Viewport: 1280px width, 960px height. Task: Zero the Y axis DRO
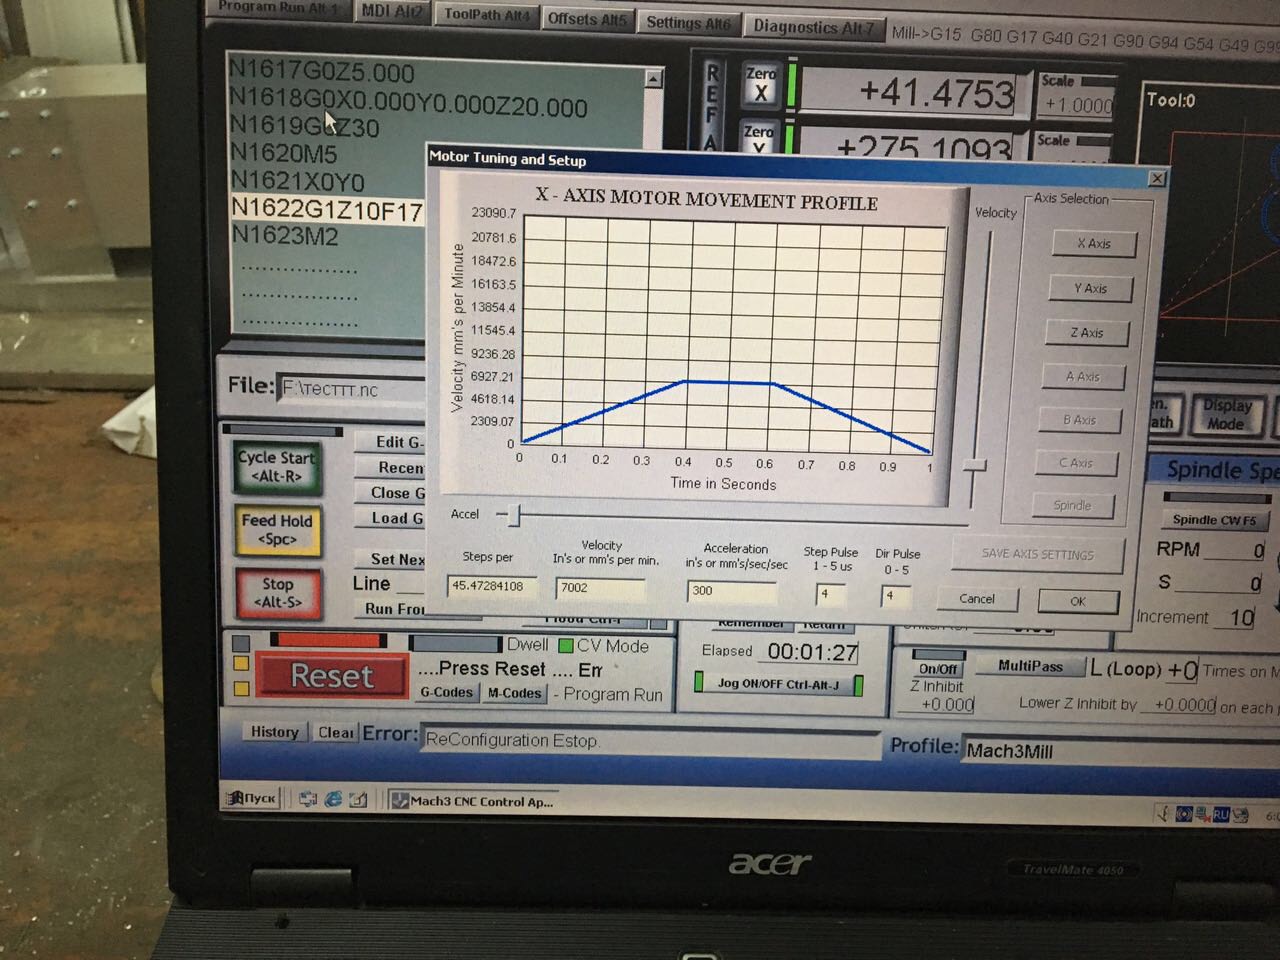tap(758, 138)
